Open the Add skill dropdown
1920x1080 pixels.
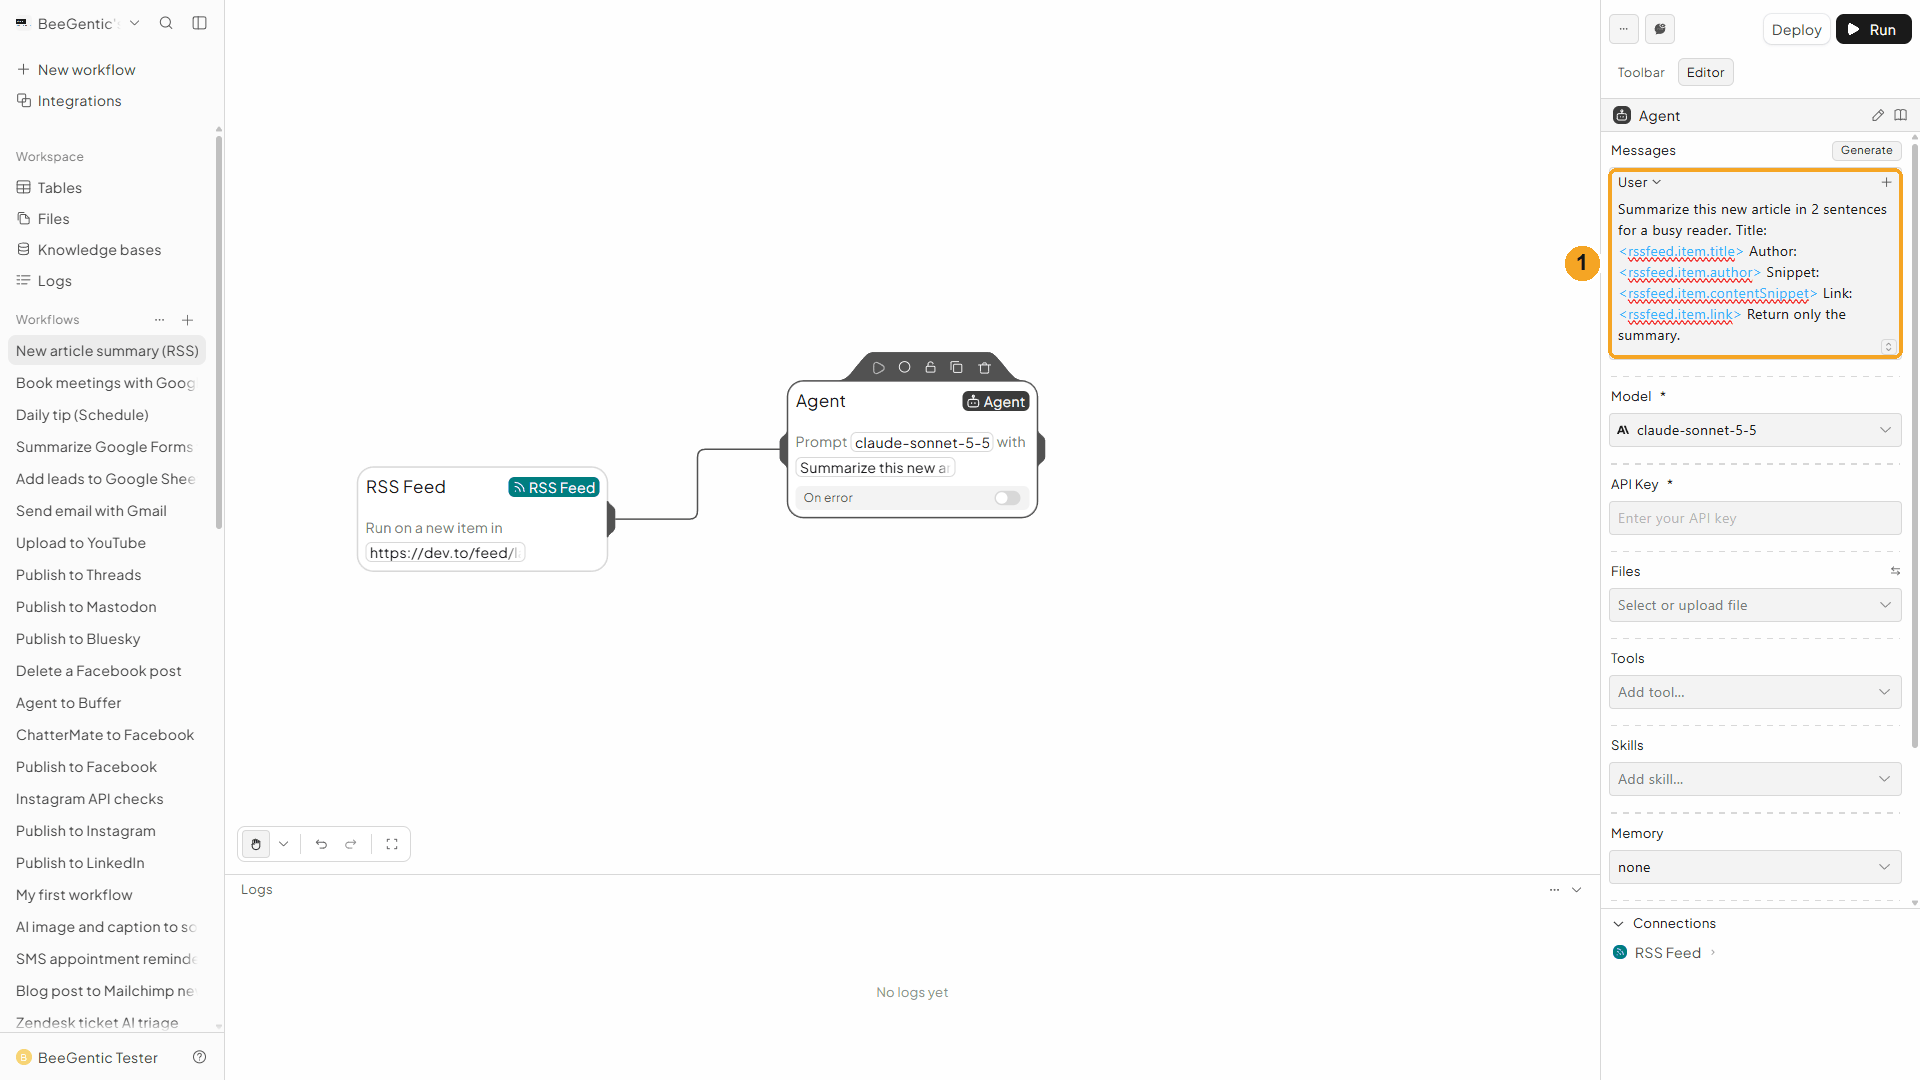(1755, 779)
